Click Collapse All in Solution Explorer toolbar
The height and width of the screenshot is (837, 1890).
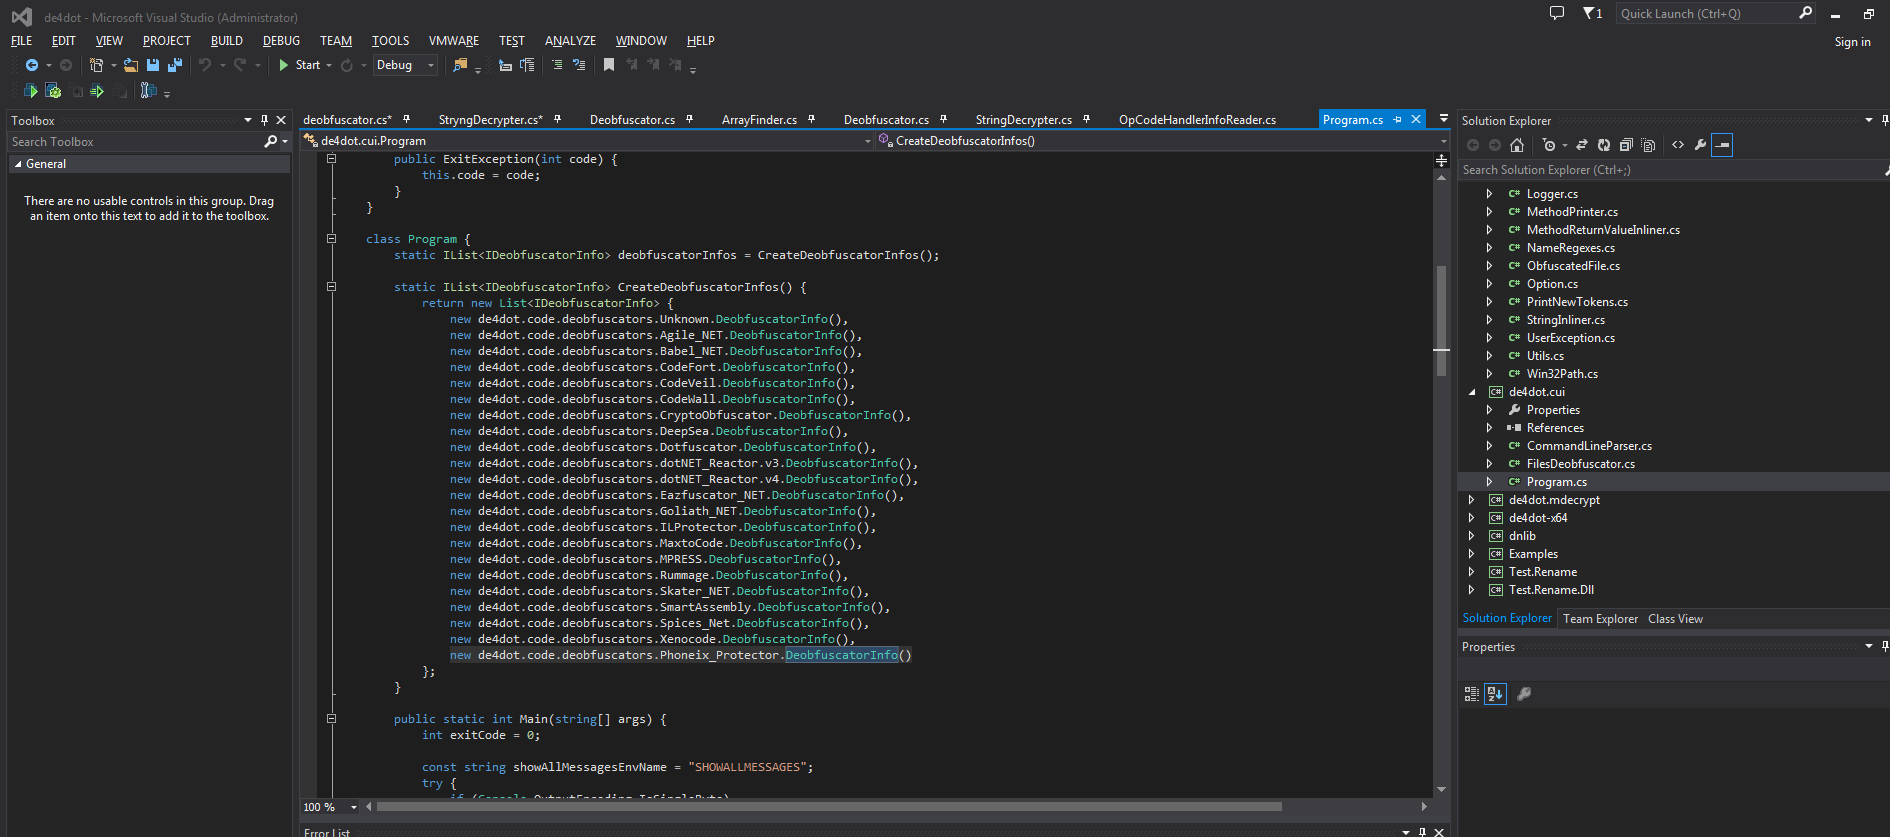tap(1626, 145)
